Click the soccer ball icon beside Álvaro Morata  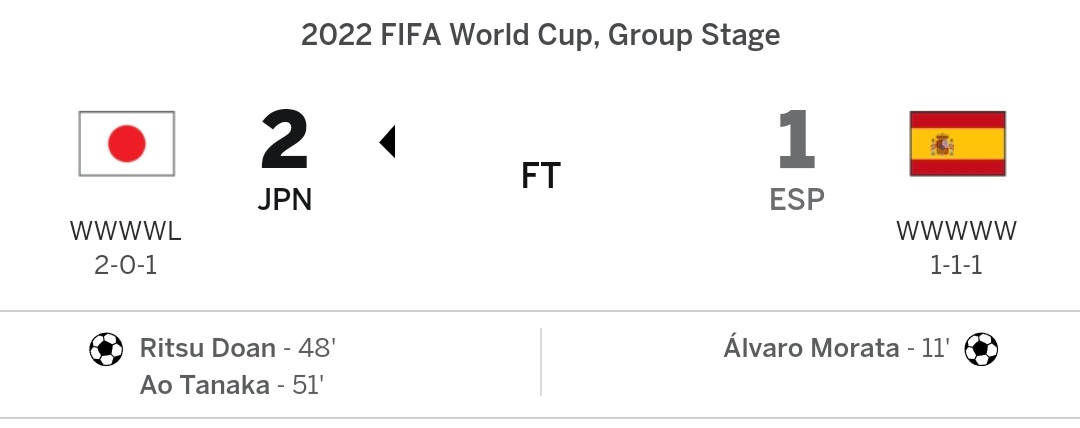click(981, 349)
